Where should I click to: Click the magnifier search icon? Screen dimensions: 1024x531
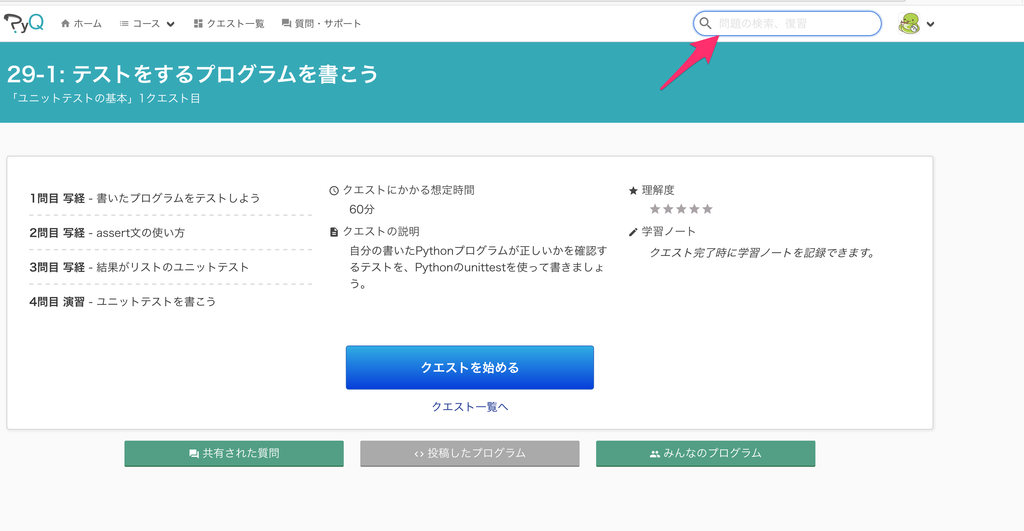click(x=705, y=24)
